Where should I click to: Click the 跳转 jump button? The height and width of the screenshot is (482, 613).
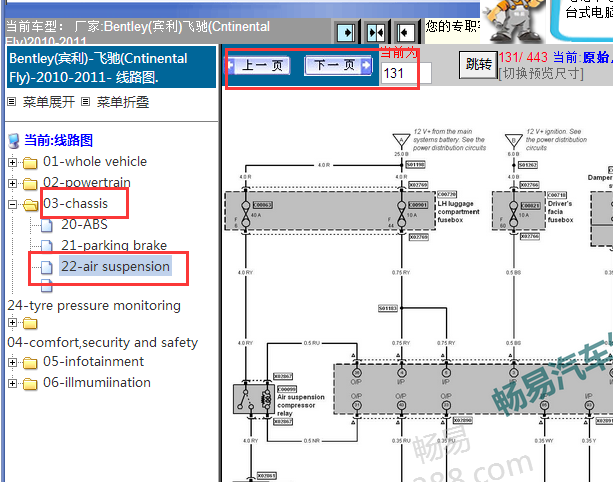[x=479, y=65]
